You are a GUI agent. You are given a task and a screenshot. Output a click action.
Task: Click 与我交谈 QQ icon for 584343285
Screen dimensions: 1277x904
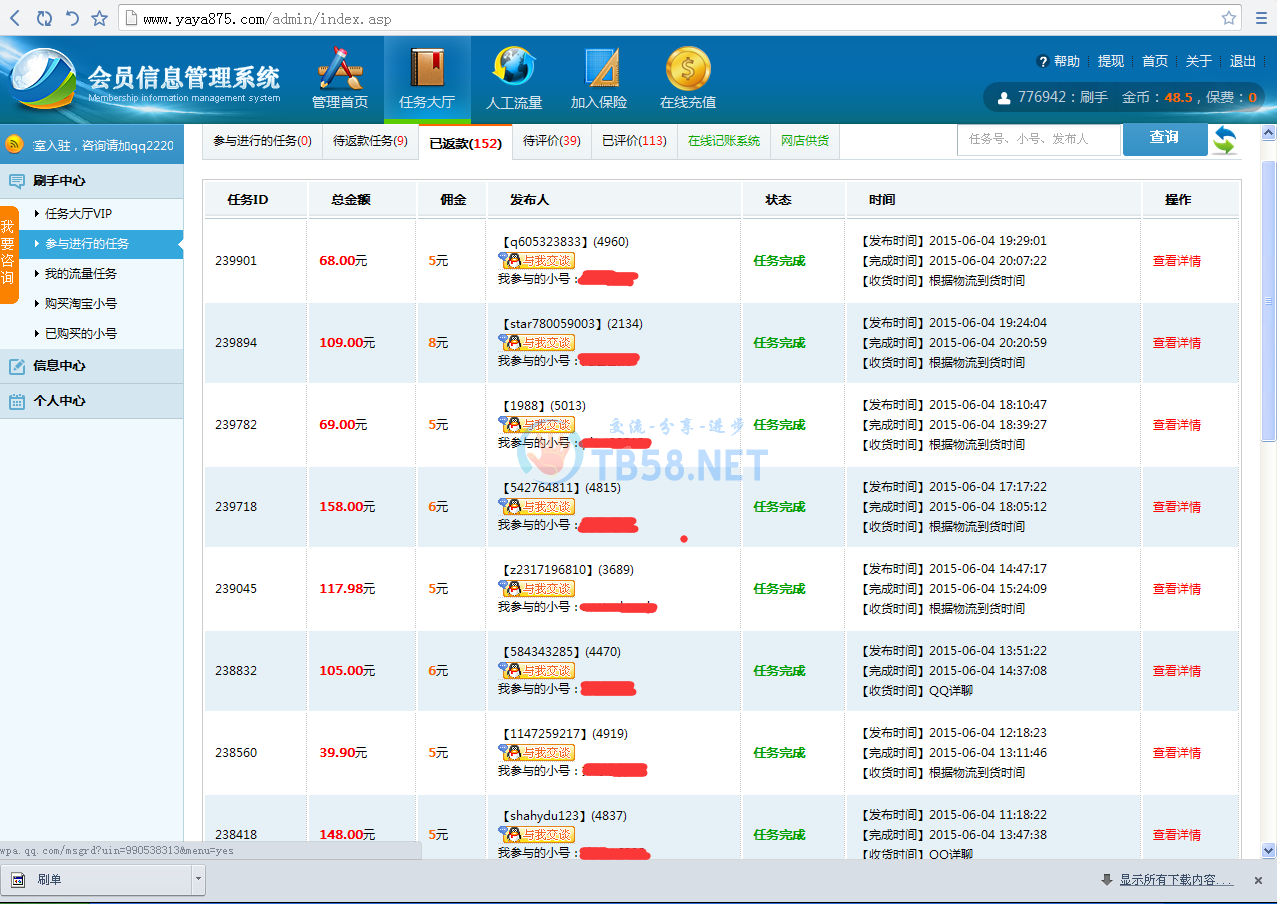click(537, 670)
